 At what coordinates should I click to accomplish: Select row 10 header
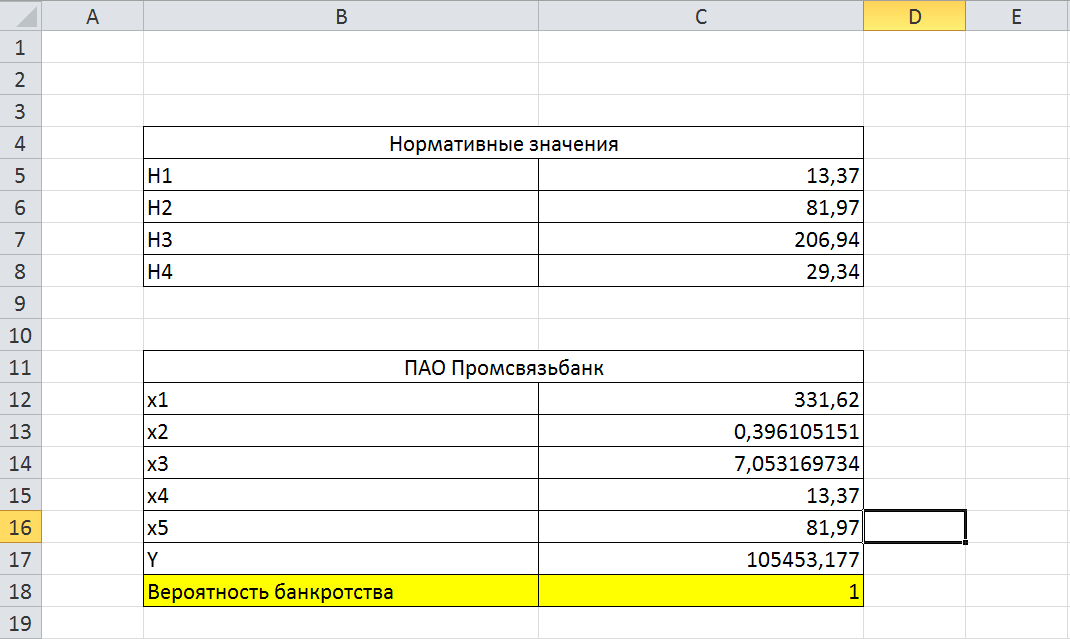(20, 335)
